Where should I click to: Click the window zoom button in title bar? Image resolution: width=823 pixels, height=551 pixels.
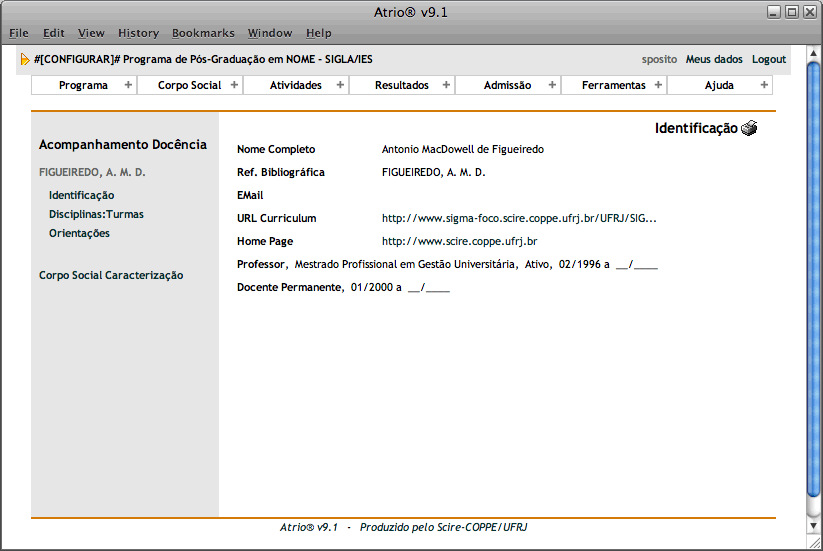coord(792,12)
